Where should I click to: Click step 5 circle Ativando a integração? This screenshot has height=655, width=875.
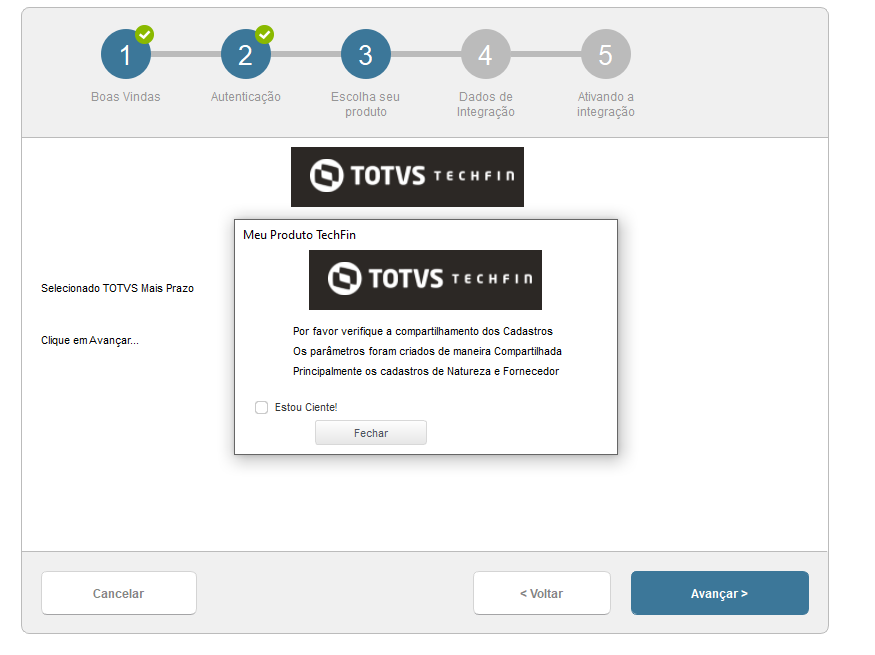point(605,54)
